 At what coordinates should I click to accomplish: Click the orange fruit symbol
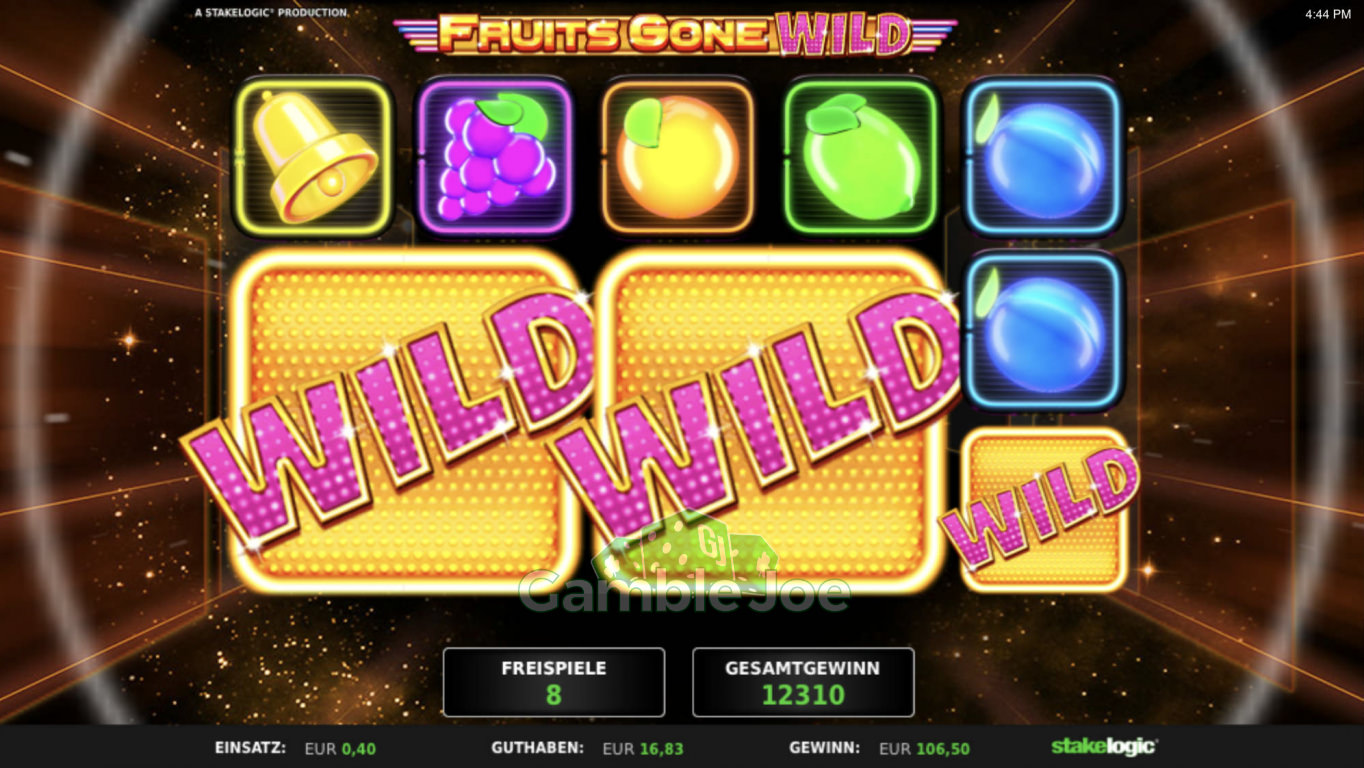[677, 158]
